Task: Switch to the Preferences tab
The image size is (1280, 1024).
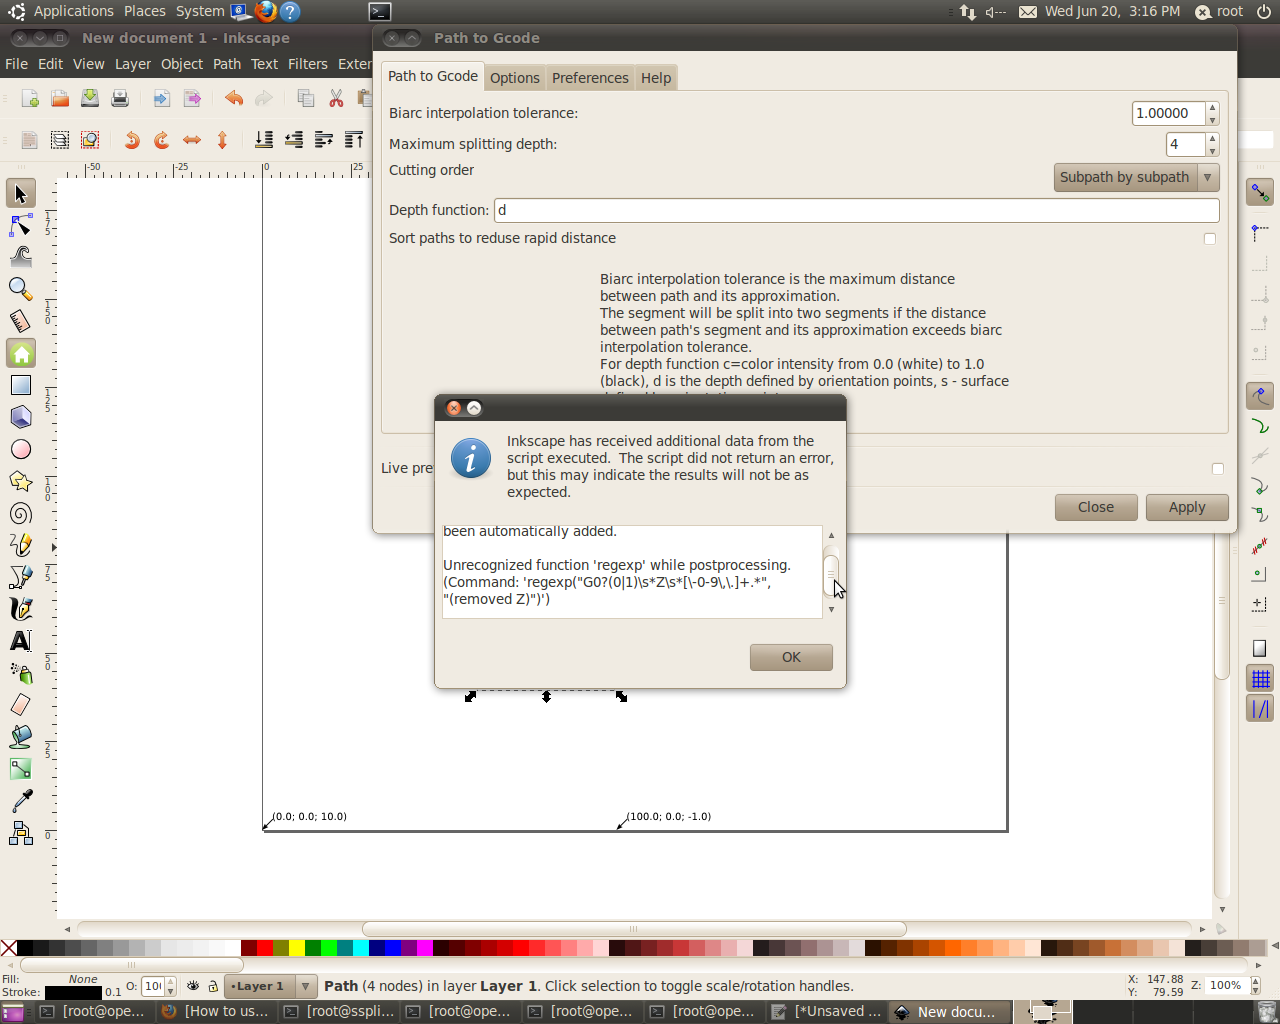Action: [x=590, y=78]
